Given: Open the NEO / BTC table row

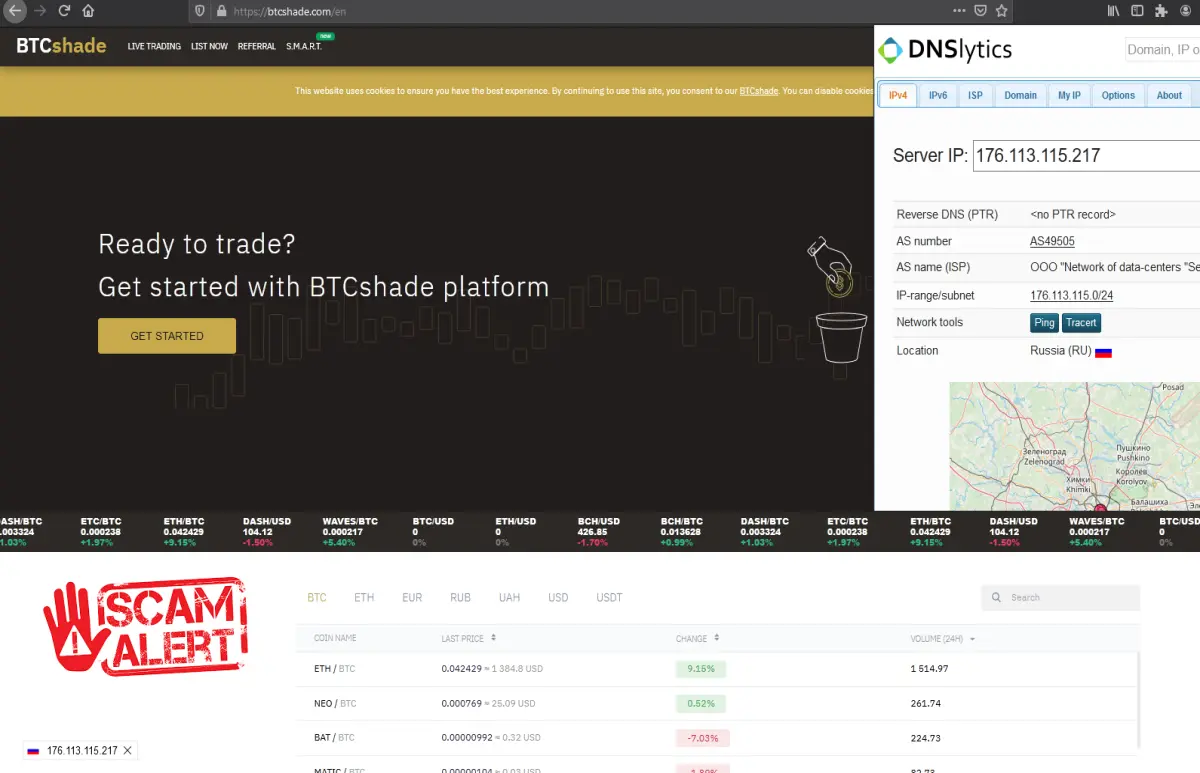Looking at the screenshot, I should coord(718,703).
